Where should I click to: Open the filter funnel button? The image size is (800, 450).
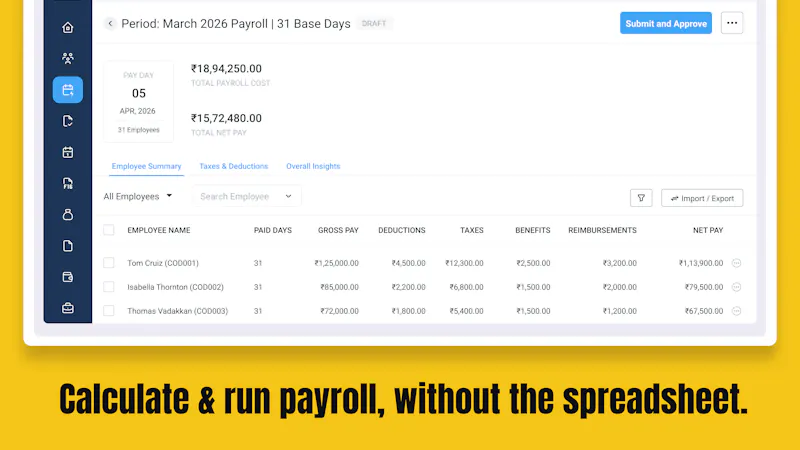(641, 198)
